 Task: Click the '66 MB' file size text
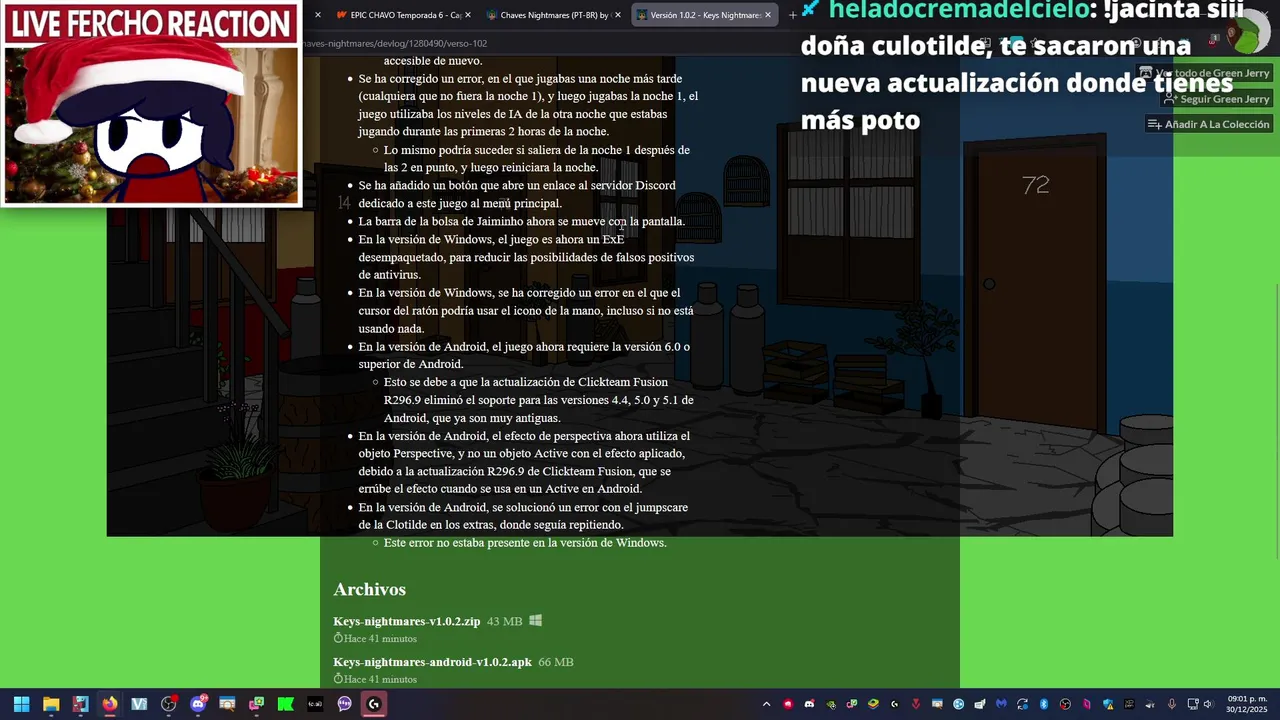555,662
